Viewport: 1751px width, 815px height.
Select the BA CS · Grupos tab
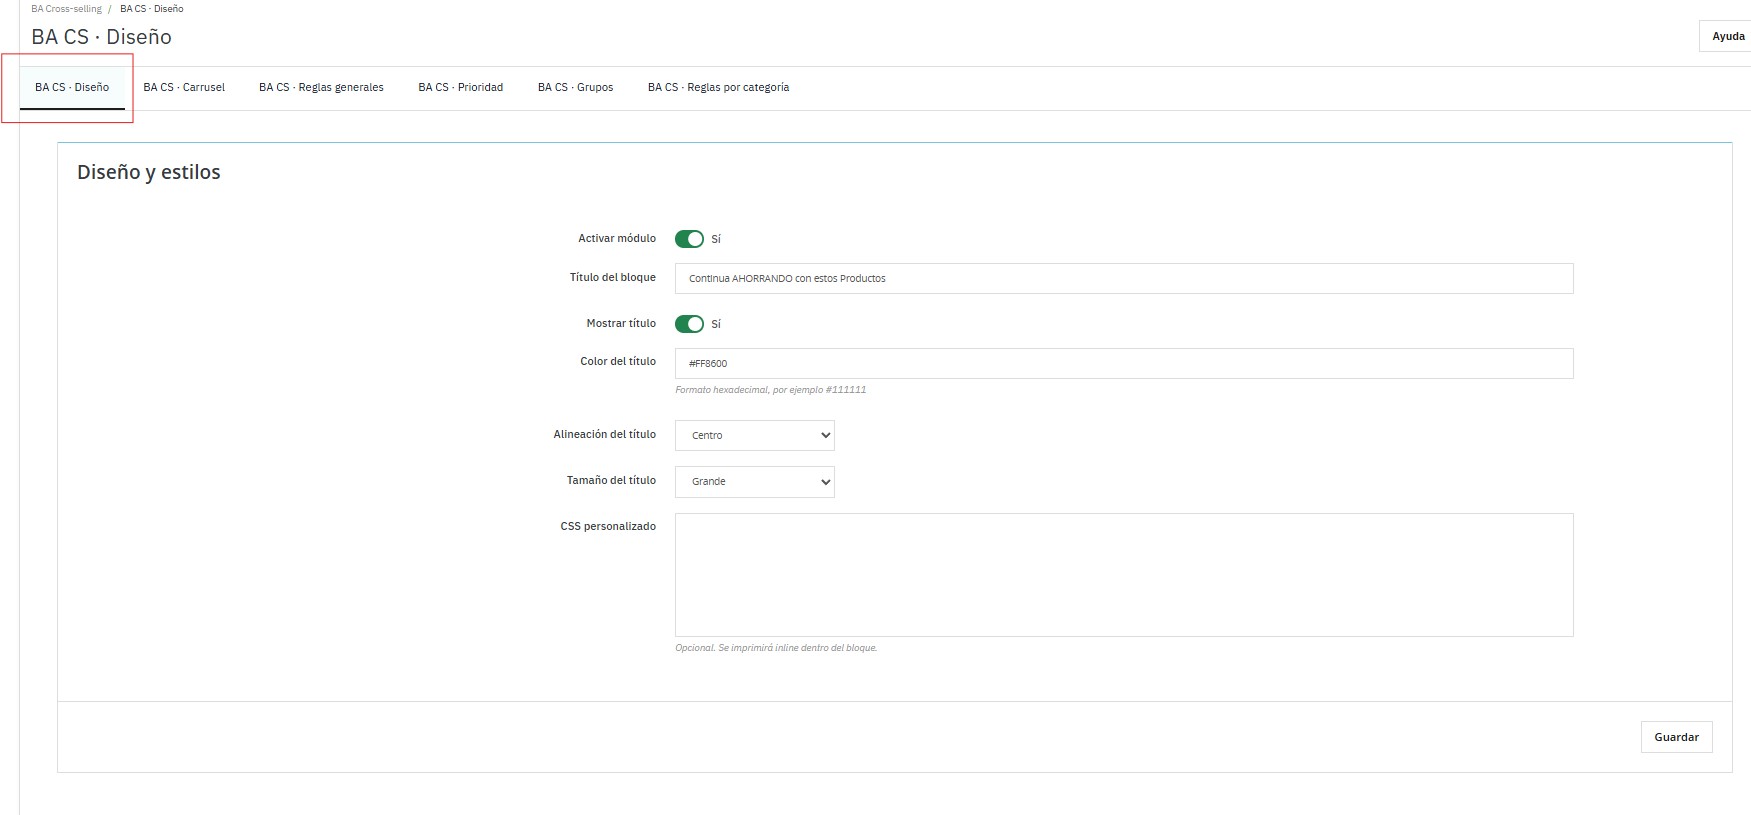click(575, 87)
